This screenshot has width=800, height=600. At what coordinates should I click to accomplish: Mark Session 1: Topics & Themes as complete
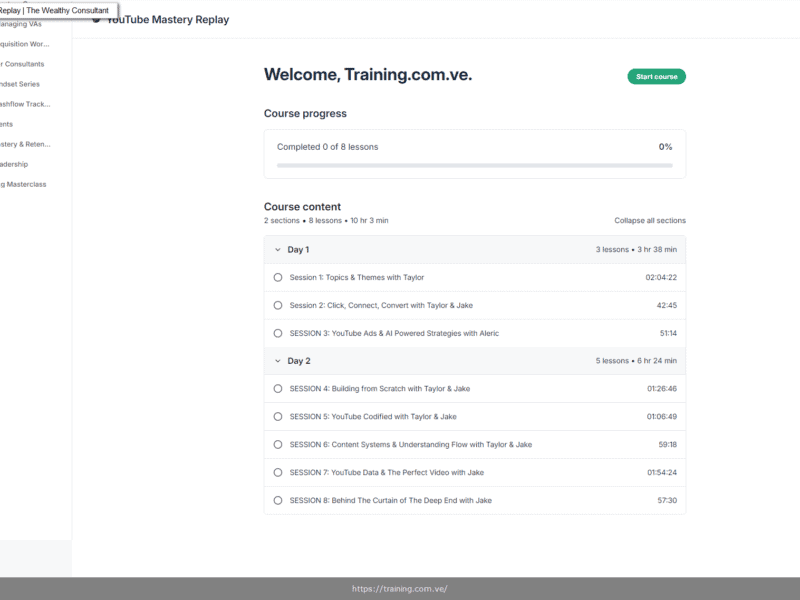pos(278,277)
